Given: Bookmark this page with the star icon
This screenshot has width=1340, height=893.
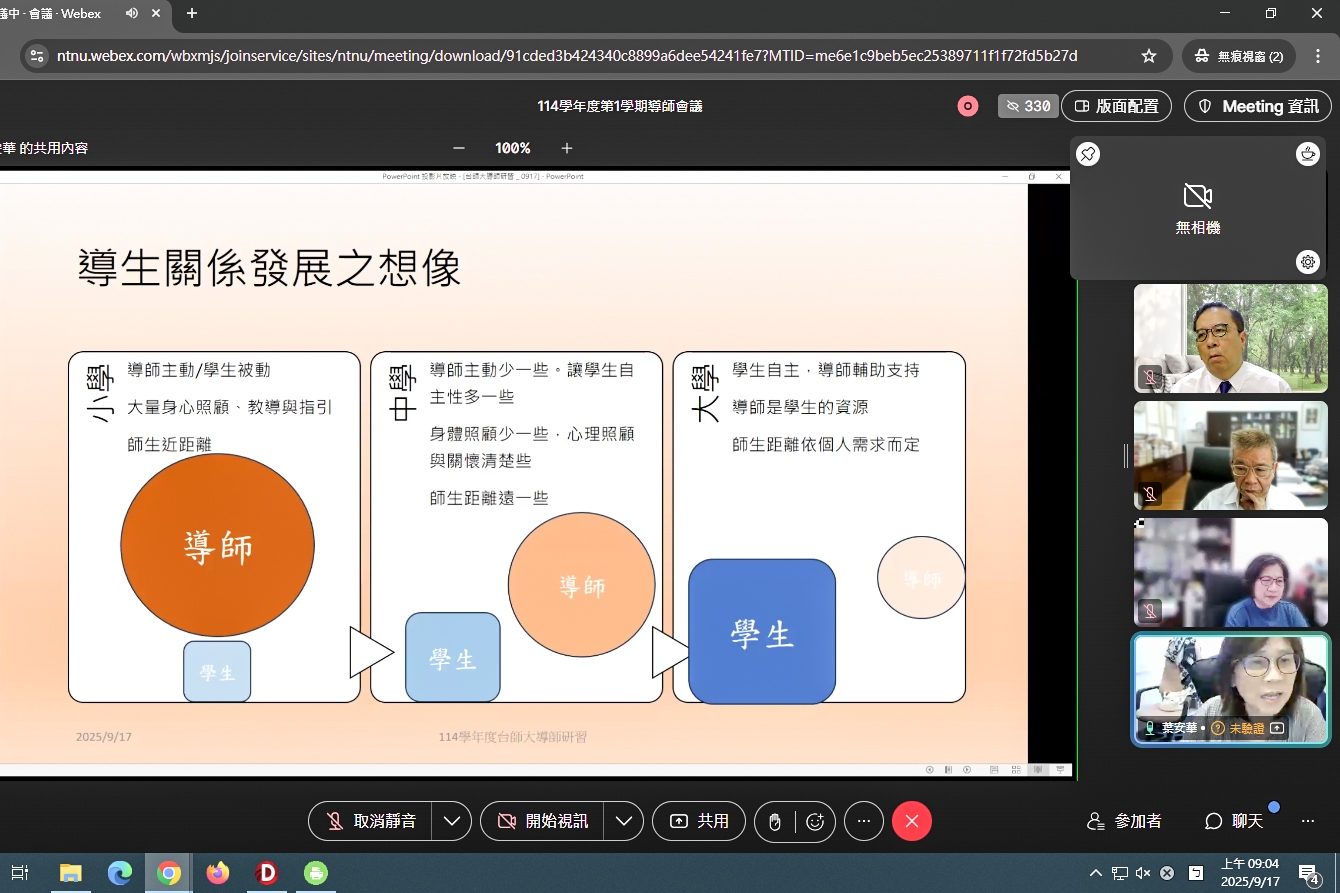Looking at the screenshot, I should 1149,56.
